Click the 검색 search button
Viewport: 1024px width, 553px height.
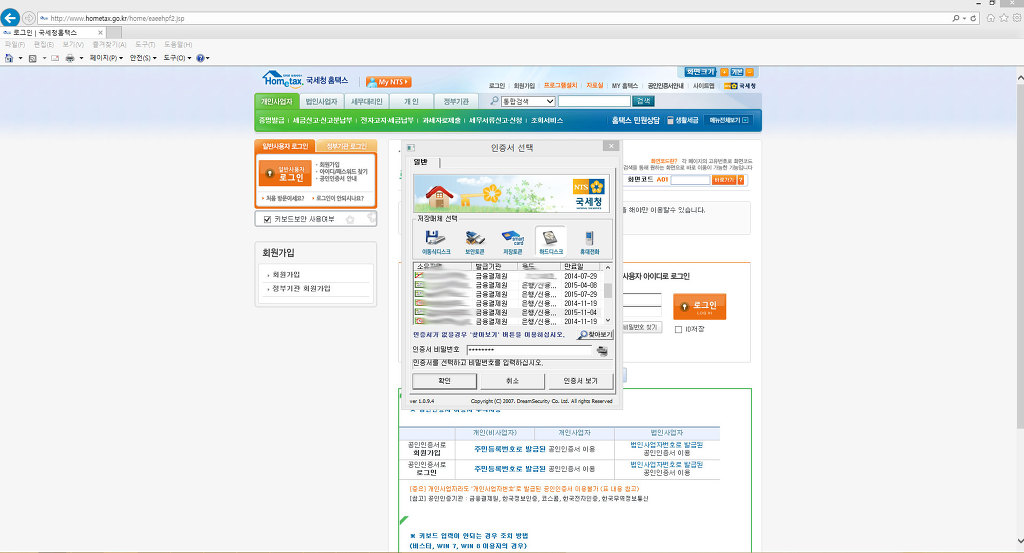coord(644,101)
